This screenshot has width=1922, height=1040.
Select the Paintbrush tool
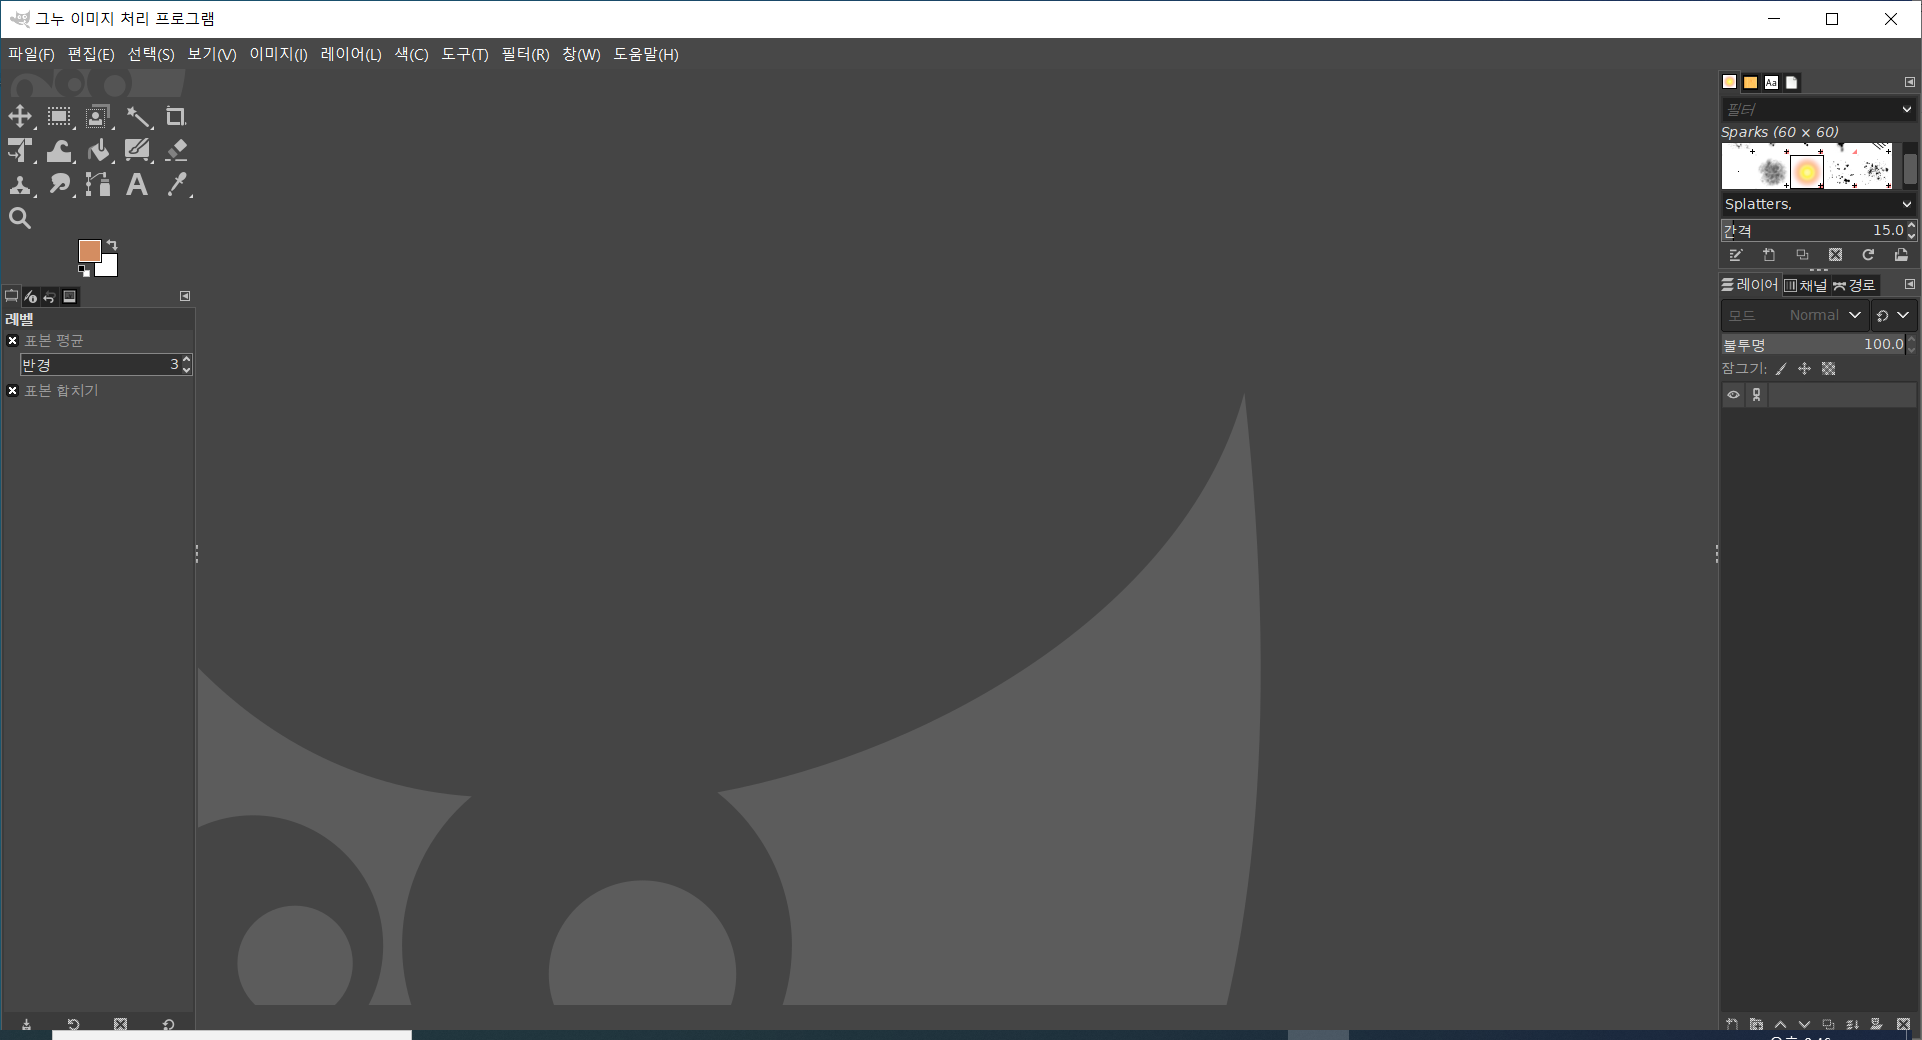138,151
